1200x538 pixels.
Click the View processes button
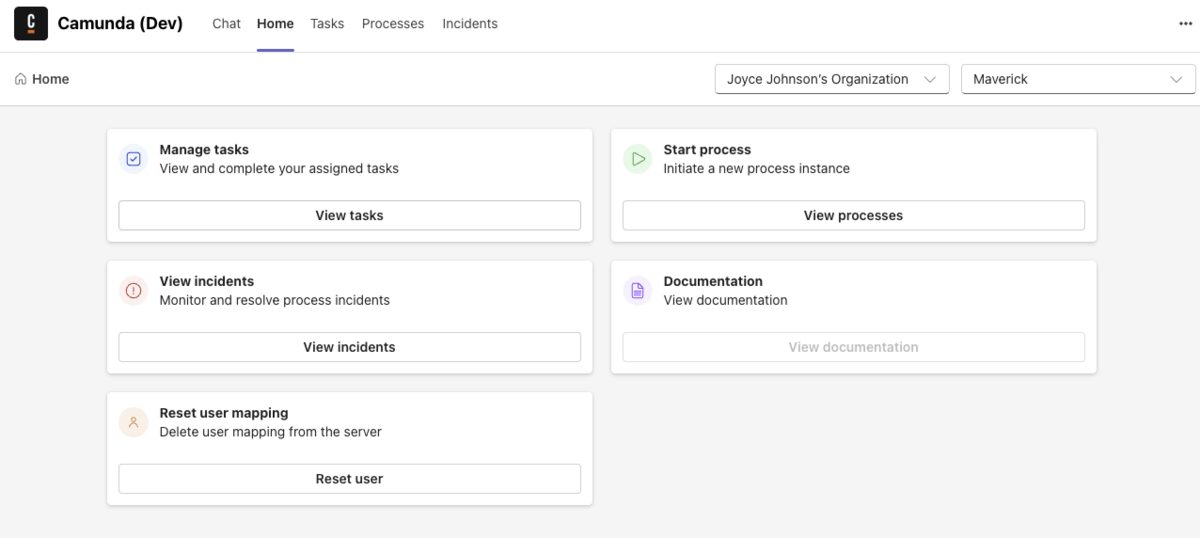pyautogui.click(x=854, y=215)
